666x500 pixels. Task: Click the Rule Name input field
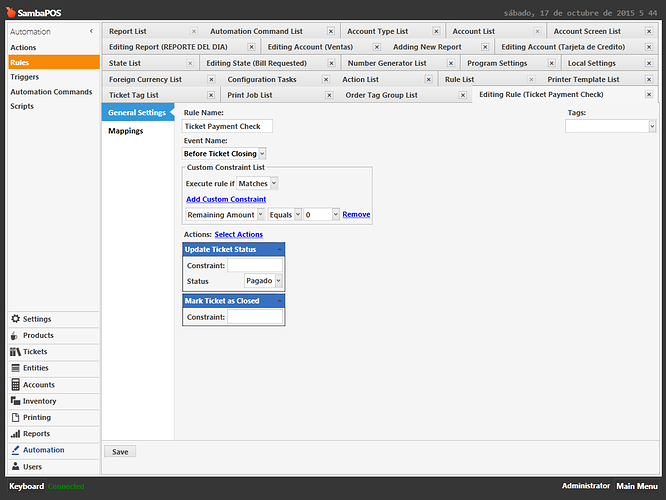click(x=227, y=126)
